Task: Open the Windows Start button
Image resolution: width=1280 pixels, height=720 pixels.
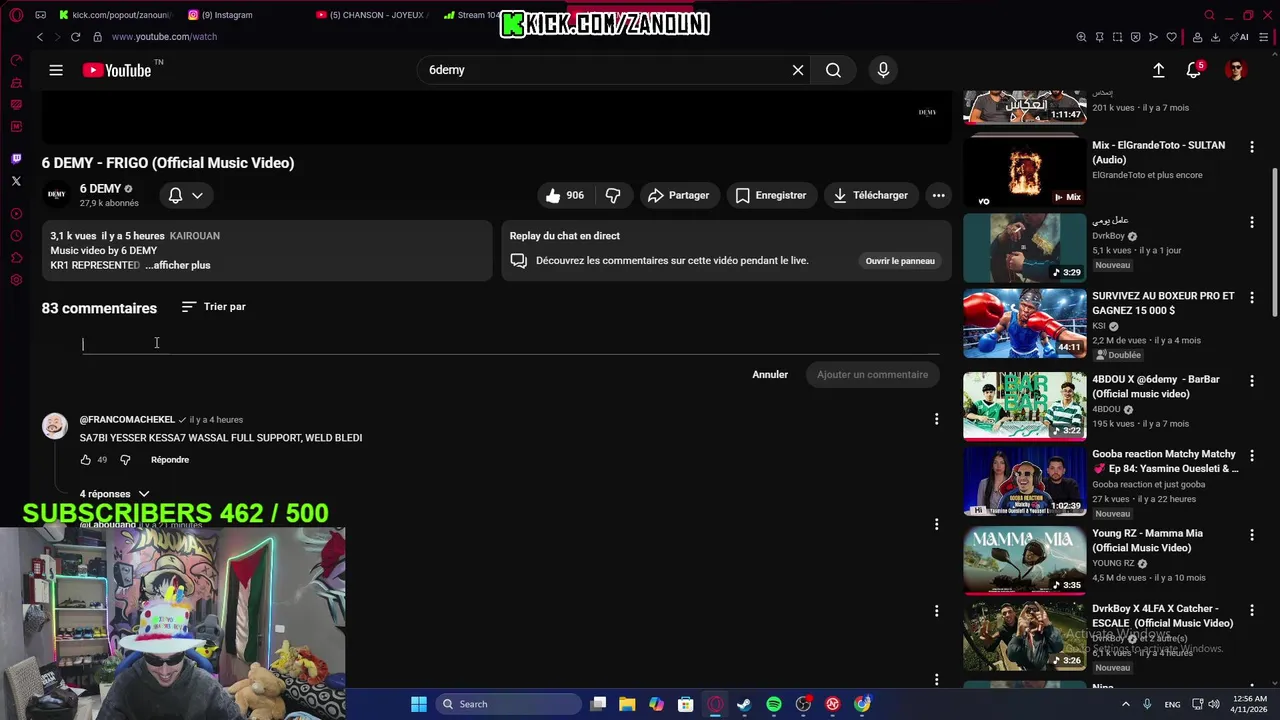Action: click(x=419, y=704)
